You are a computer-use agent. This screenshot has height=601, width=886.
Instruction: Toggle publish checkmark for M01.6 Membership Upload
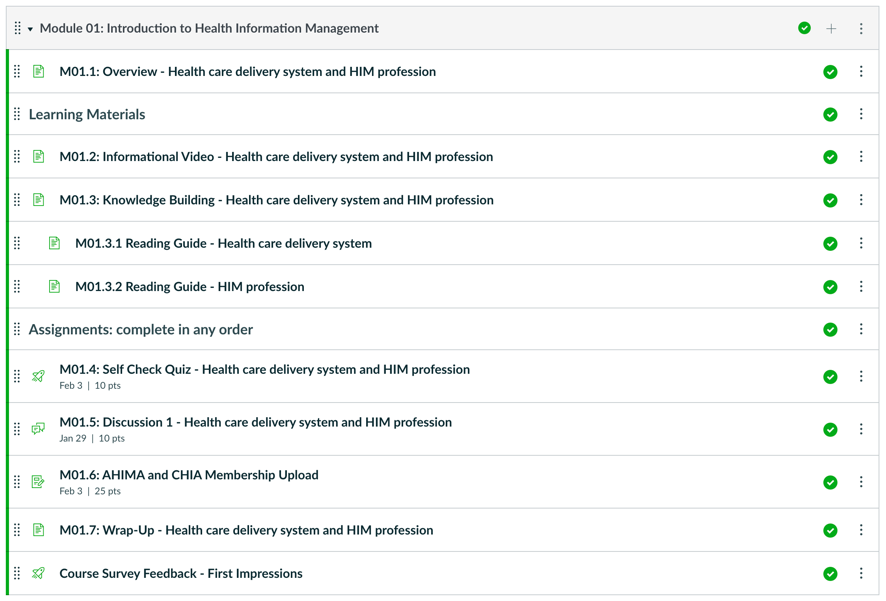(x=830, y=482)
